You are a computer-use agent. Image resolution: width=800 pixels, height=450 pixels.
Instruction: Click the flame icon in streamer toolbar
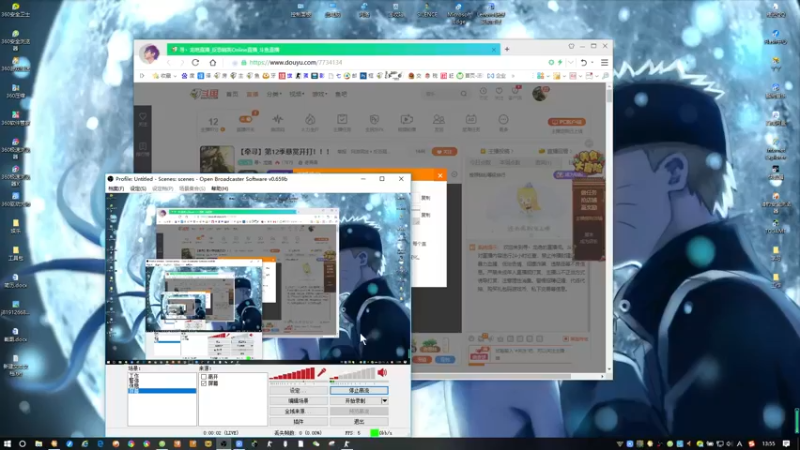[310, 119]
